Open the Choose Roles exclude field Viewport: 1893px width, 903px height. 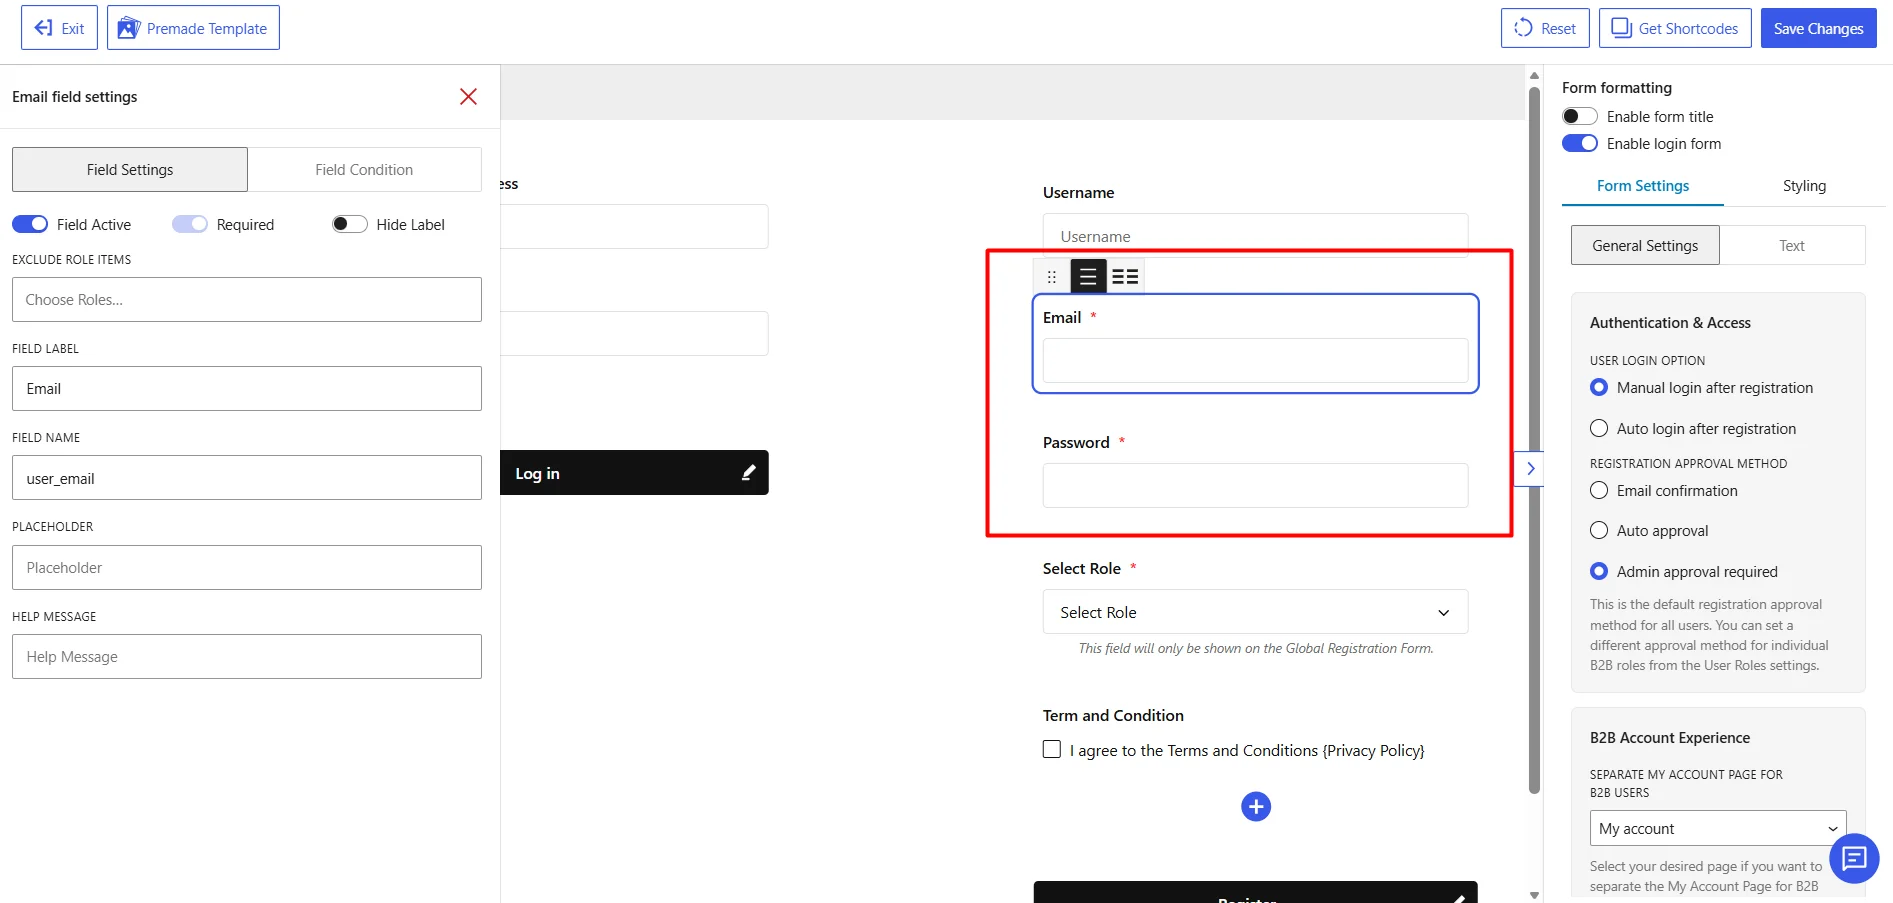point(247,299)
